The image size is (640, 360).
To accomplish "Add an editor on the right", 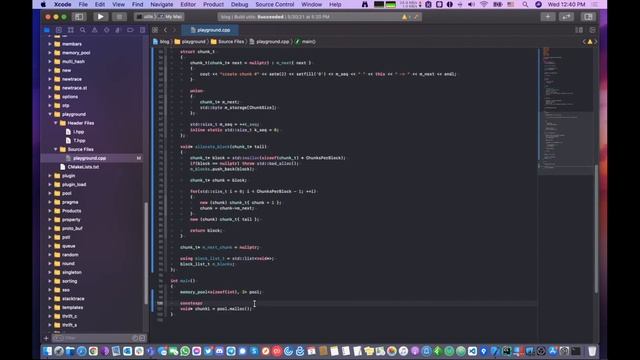I will click(x=593, y=30).
